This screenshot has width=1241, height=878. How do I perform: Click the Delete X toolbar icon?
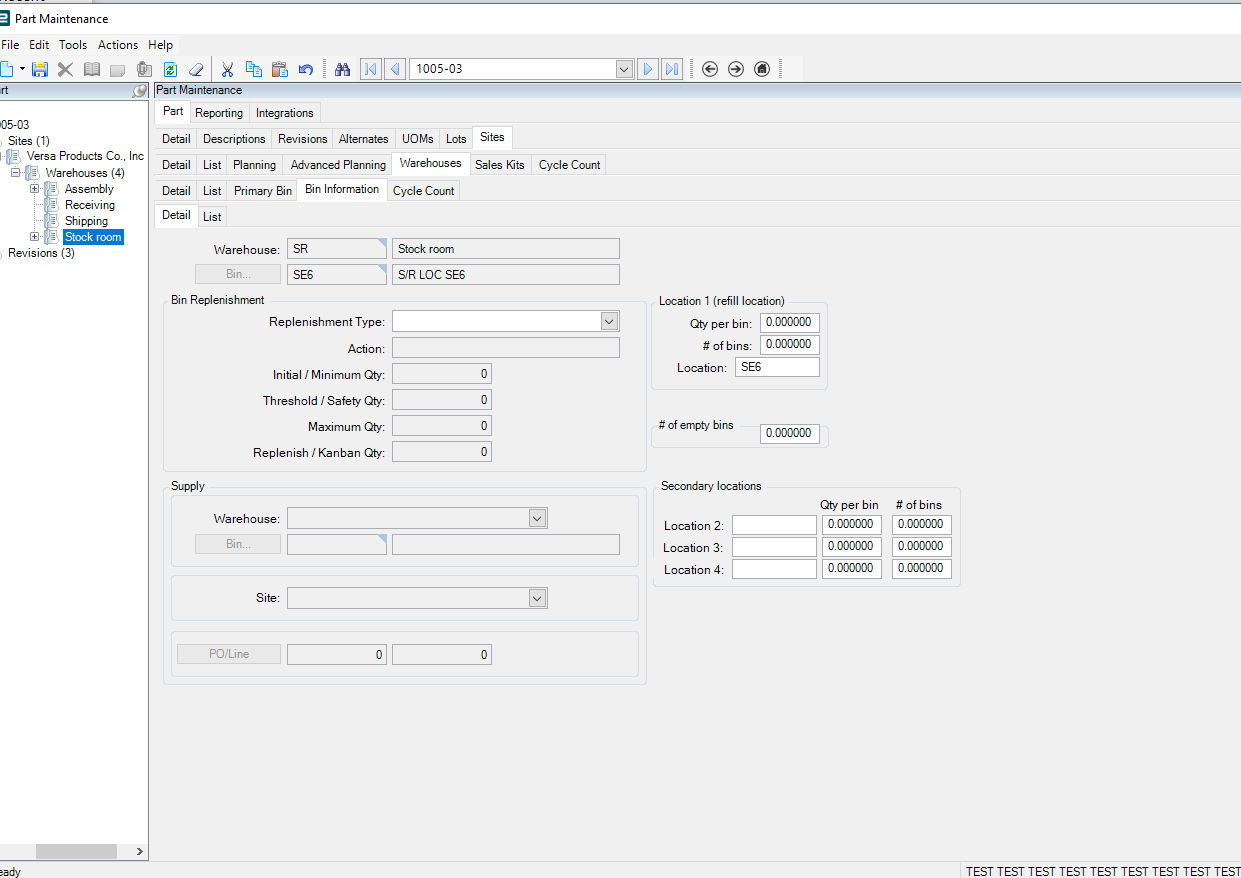65,69
